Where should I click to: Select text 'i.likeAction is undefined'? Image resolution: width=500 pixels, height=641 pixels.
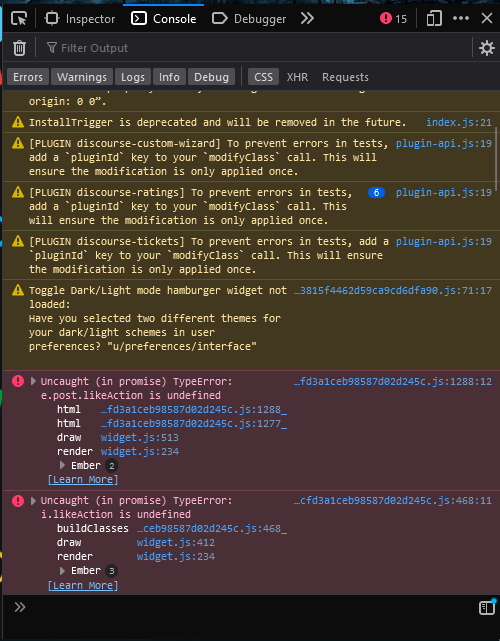coord(116,514)
